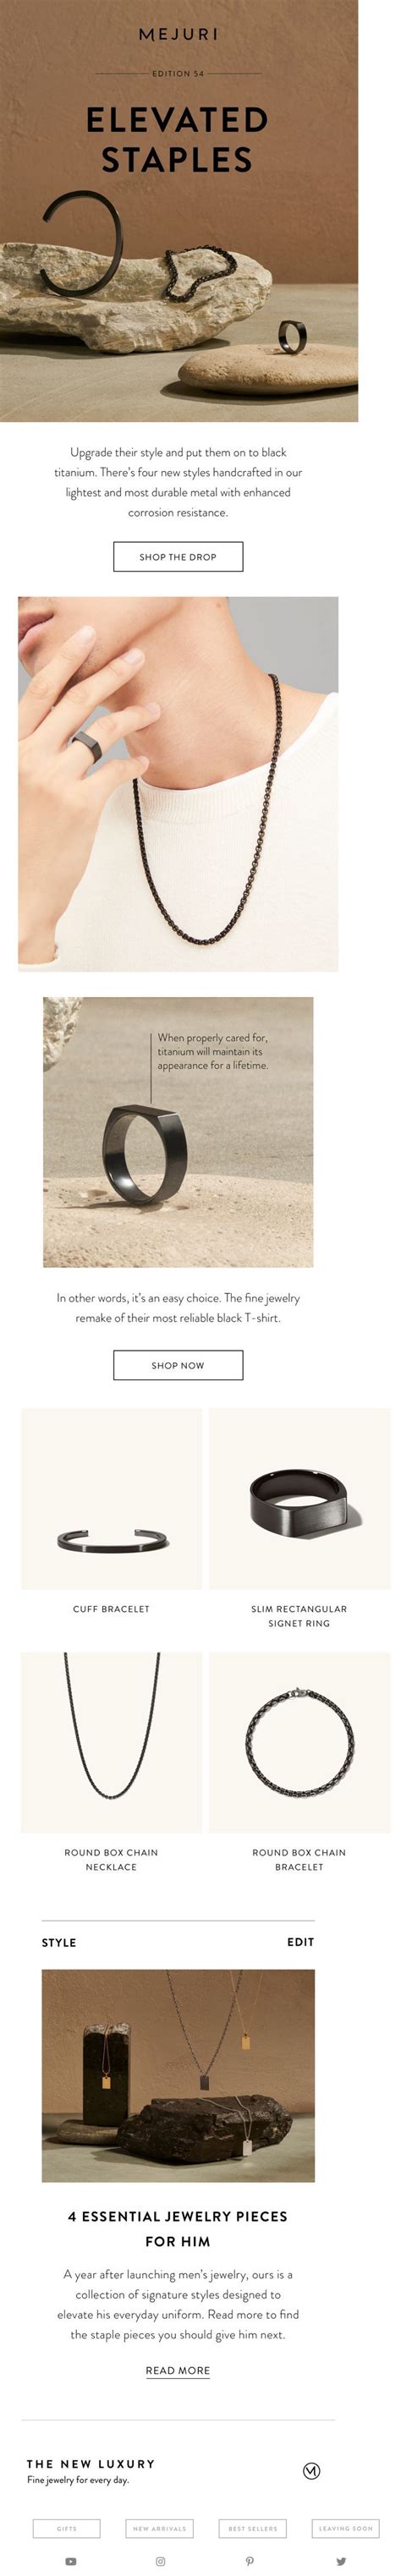This screenshot has width=401, height=2576.
Task: Click the MEJURI header logo
Action: pyautogui.click(x=178, y=34)
